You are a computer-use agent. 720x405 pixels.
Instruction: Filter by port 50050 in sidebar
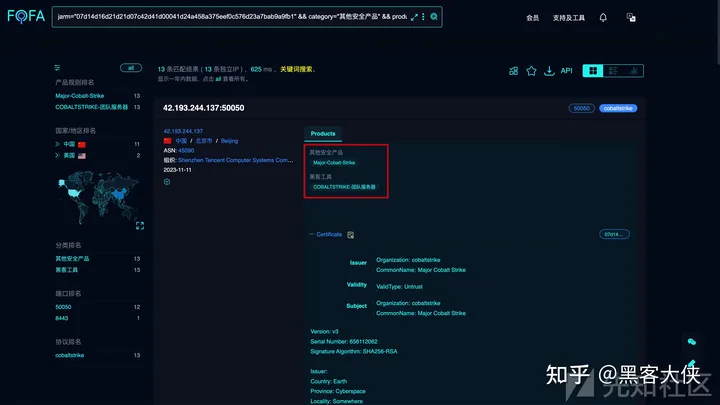[63, 307]
